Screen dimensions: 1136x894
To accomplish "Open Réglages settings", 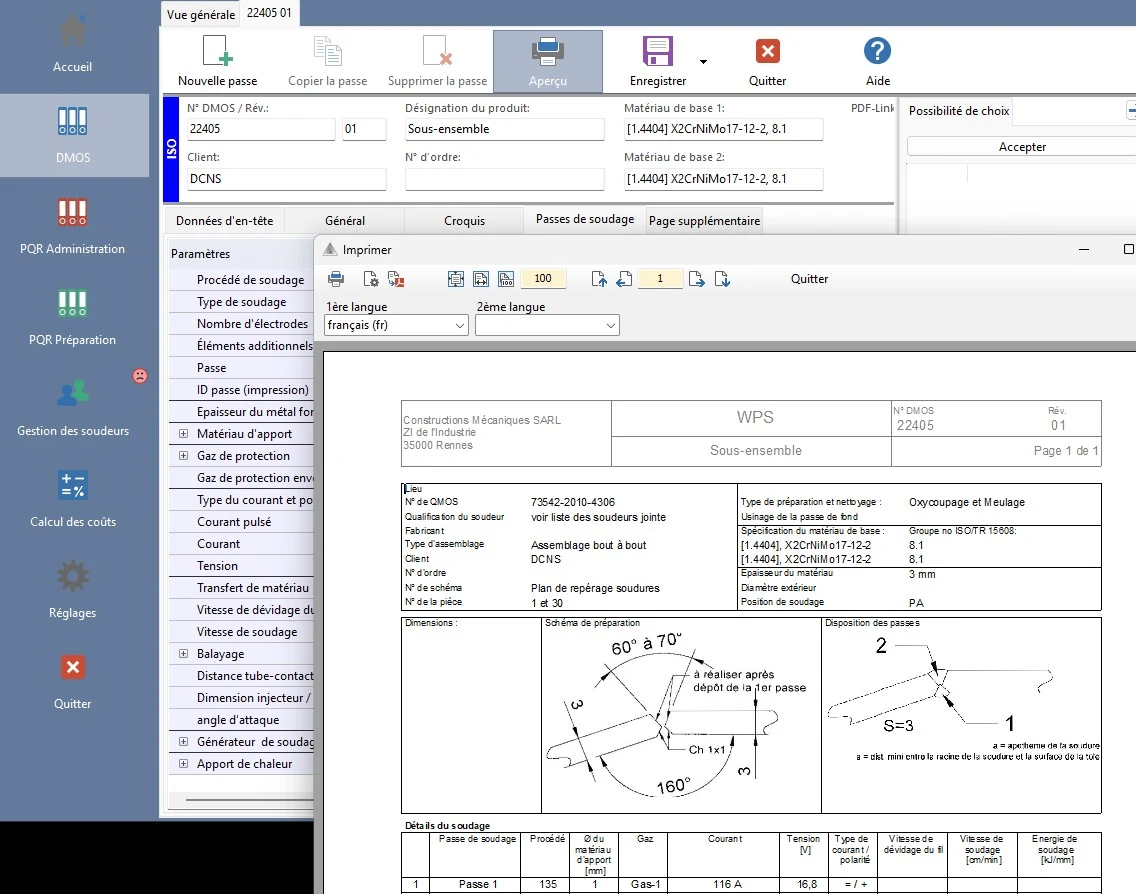I will 72,590.
